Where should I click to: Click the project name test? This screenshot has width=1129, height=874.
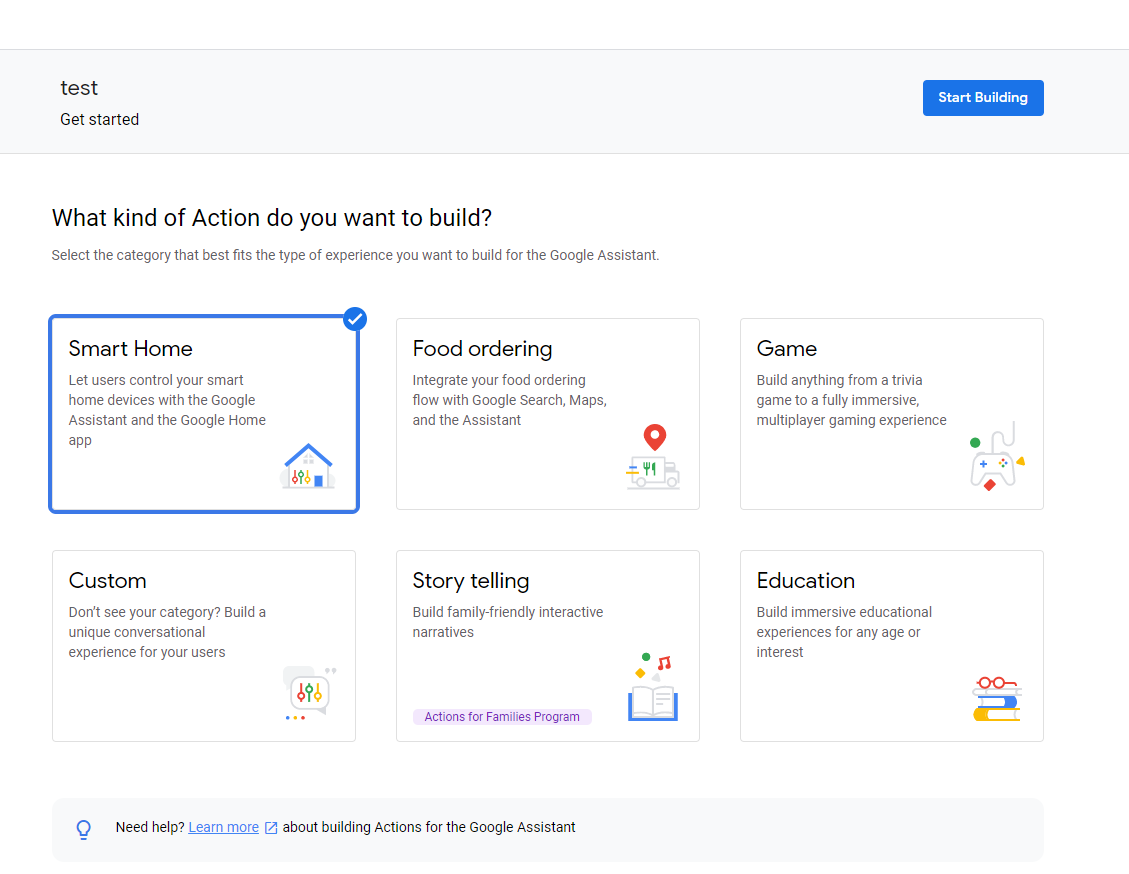[79, 88]
